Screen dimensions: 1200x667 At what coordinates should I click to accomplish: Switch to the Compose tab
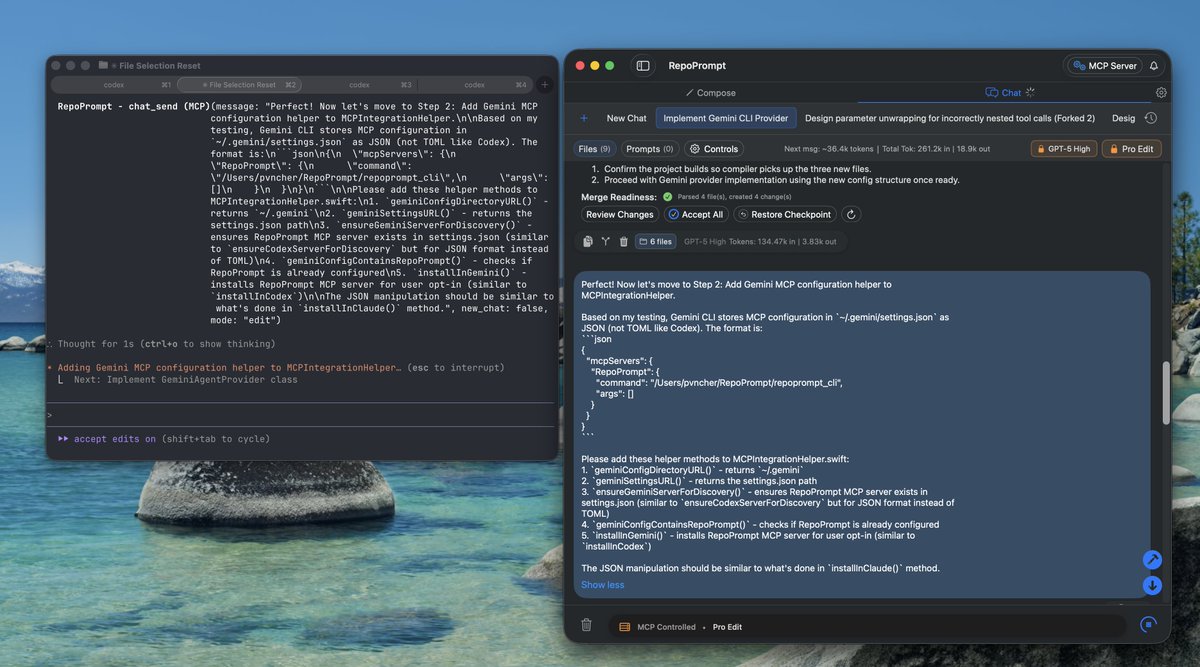tap(709, 93)
